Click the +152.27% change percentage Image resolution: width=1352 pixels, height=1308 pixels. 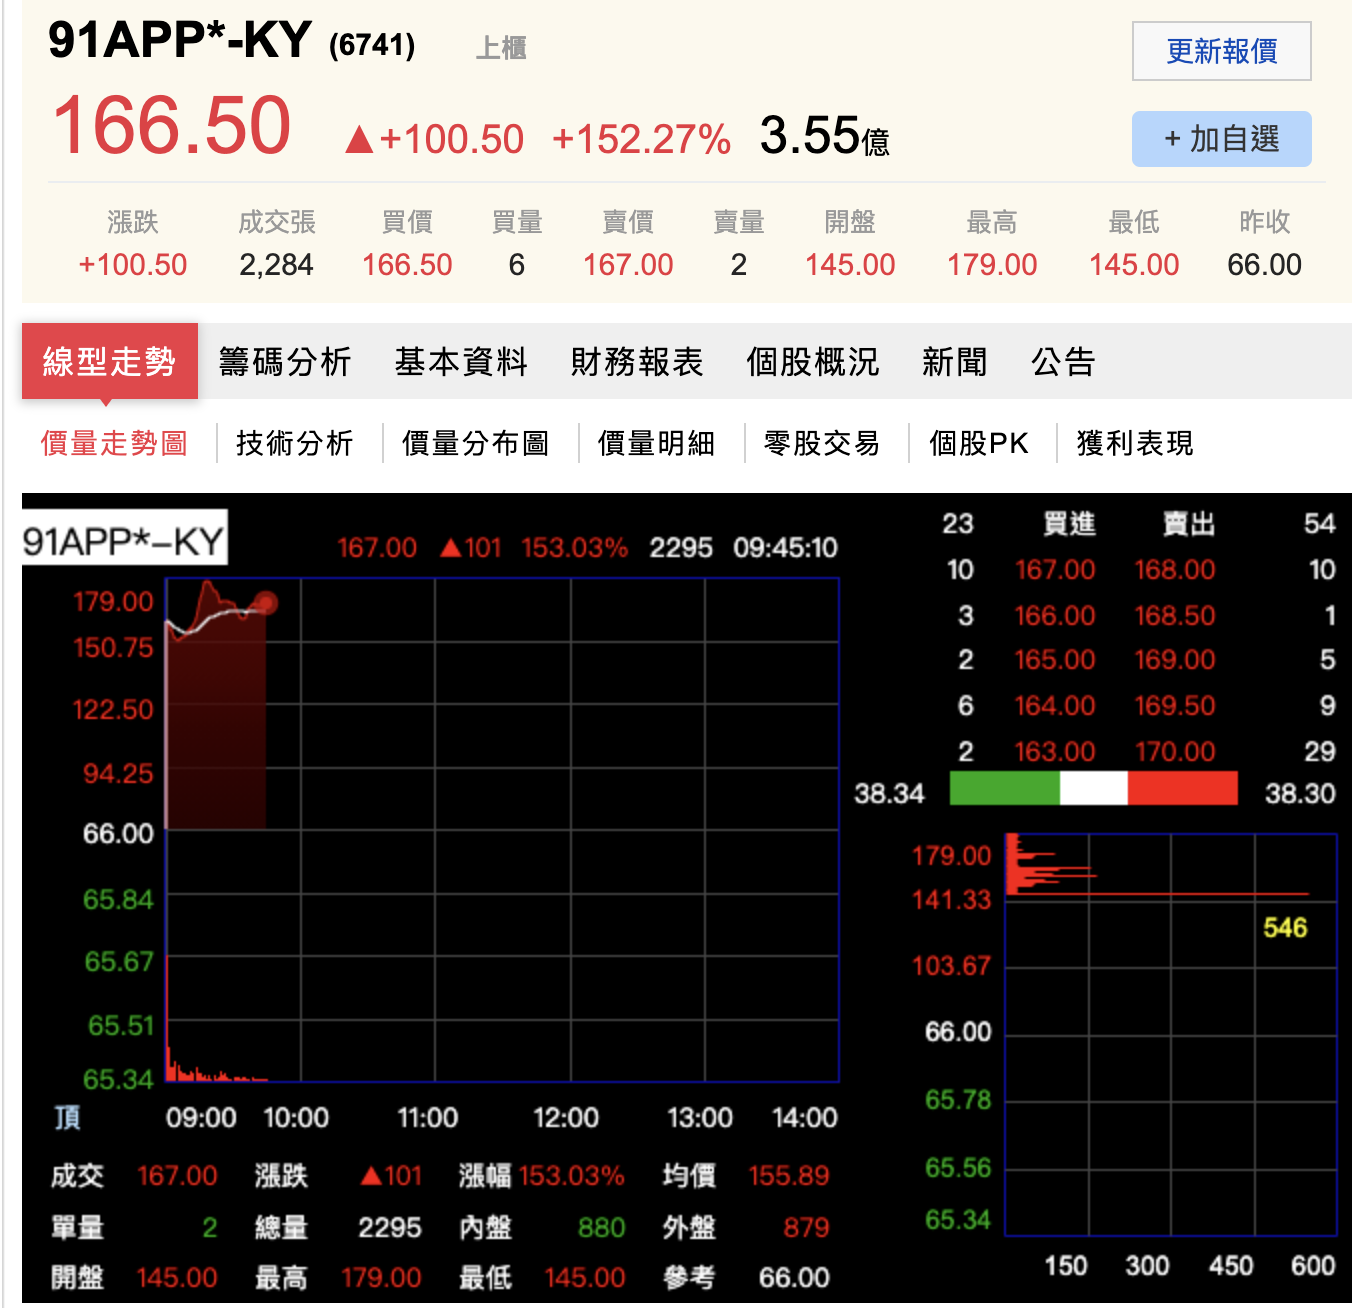click(641, 140)
